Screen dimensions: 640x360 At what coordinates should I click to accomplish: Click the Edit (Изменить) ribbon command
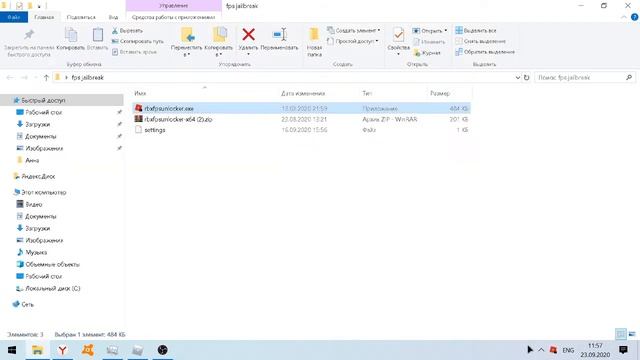(429, 42)
